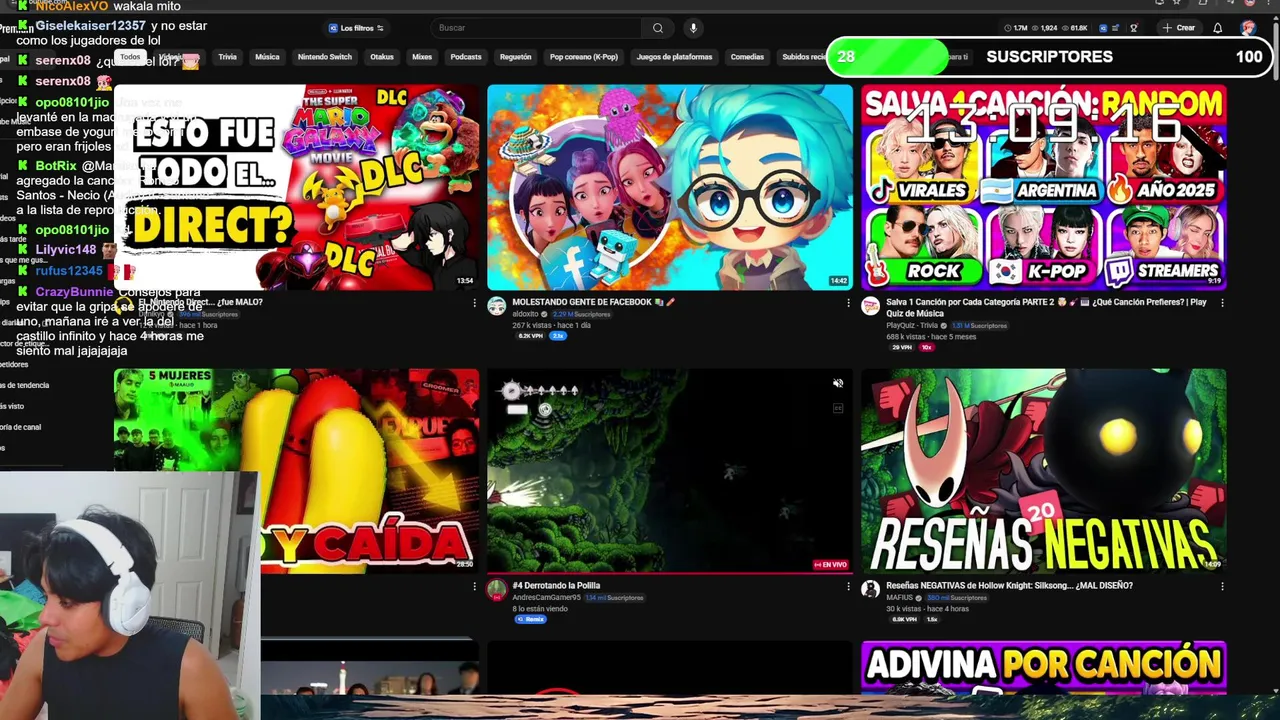Click the 1.5x badge under MAFIUS video
1280x720 pixels.
[932, 620]
